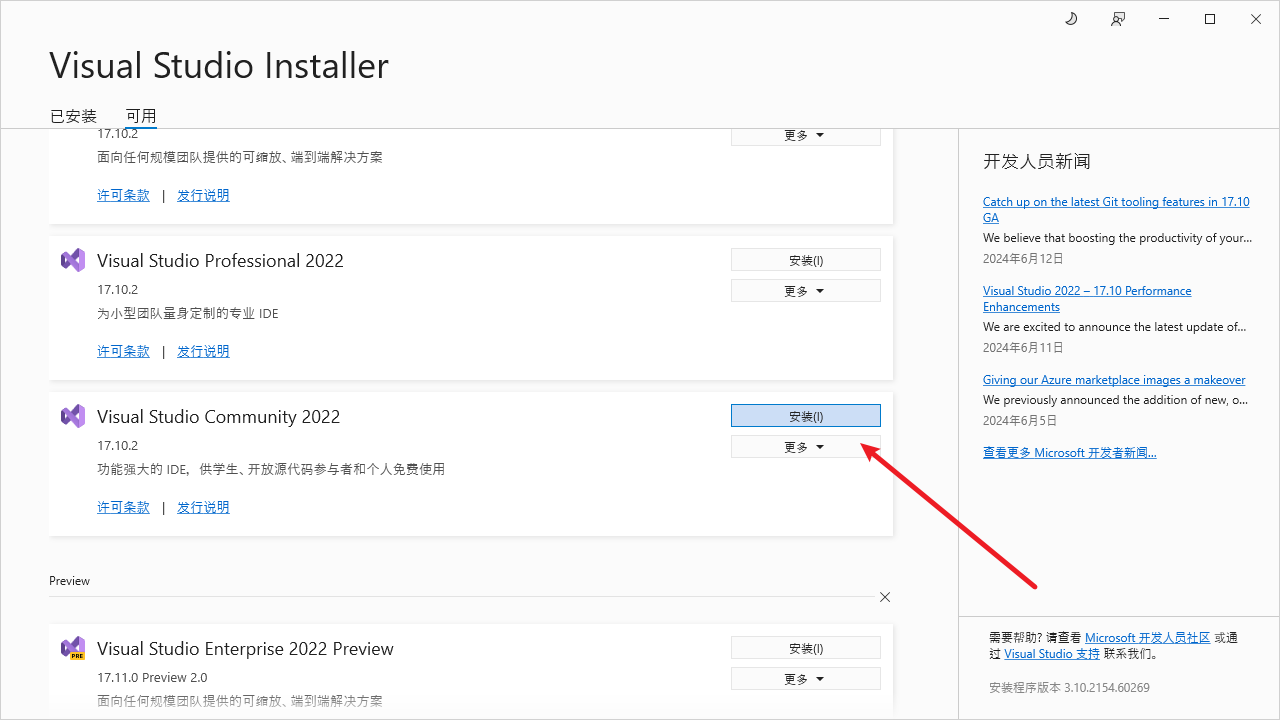Click the feedback icon in title bar
This screenshot has width=1280, height=720.
1118,19
